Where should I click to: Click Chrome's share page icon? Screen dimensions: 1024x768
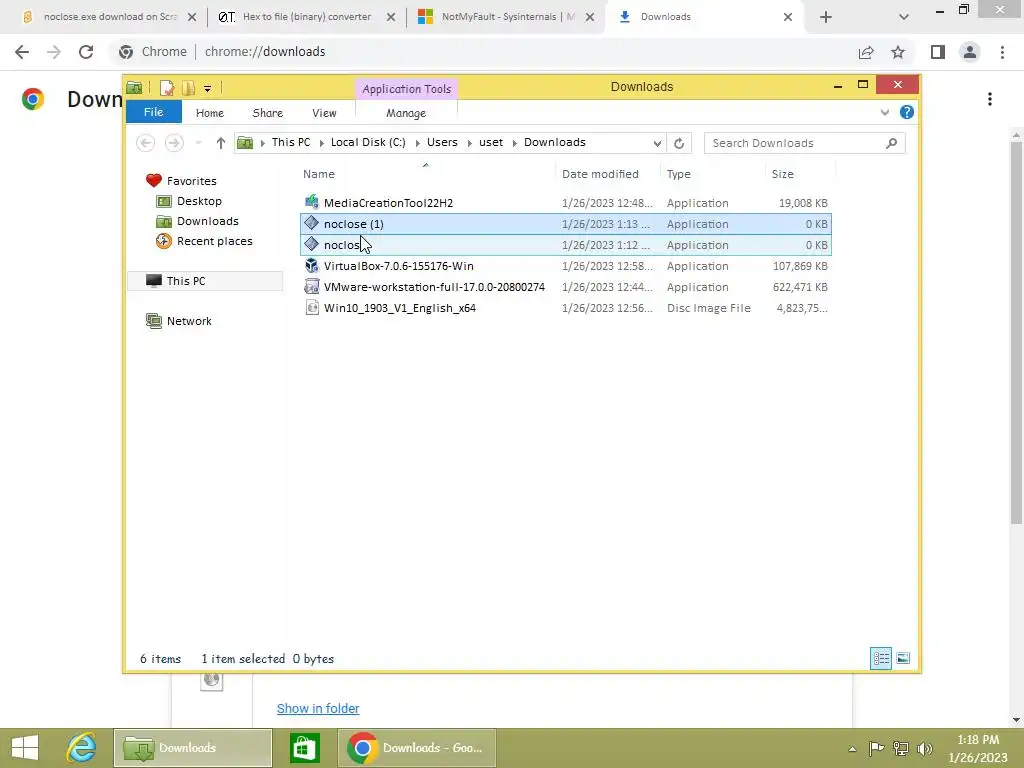point(866,52)
